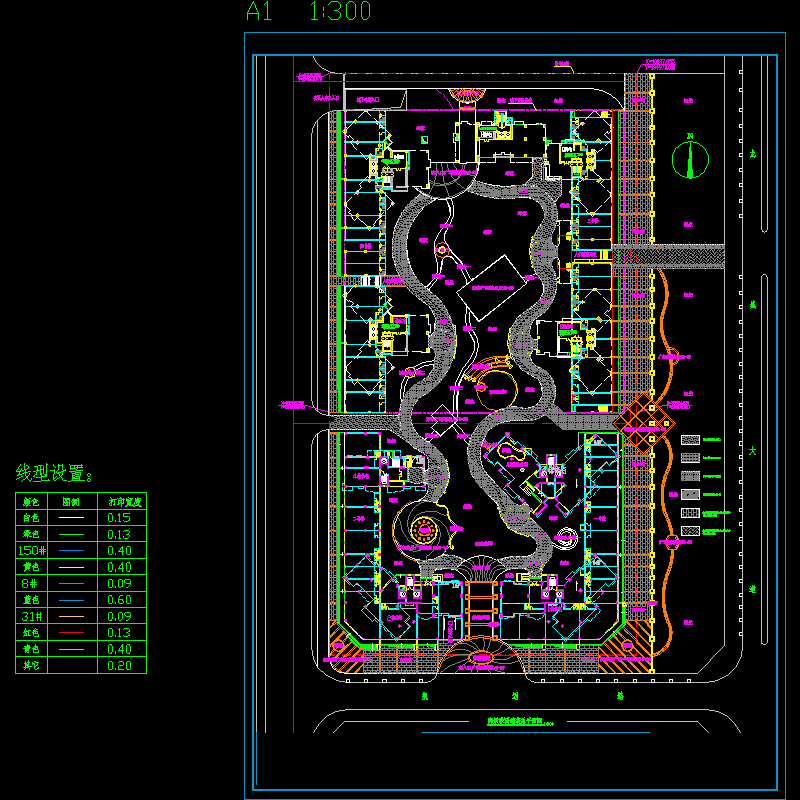The height and width of the screenshot is (800, 800).
Task: Pick the yellow line sample in line table
Action: point(71,567)
